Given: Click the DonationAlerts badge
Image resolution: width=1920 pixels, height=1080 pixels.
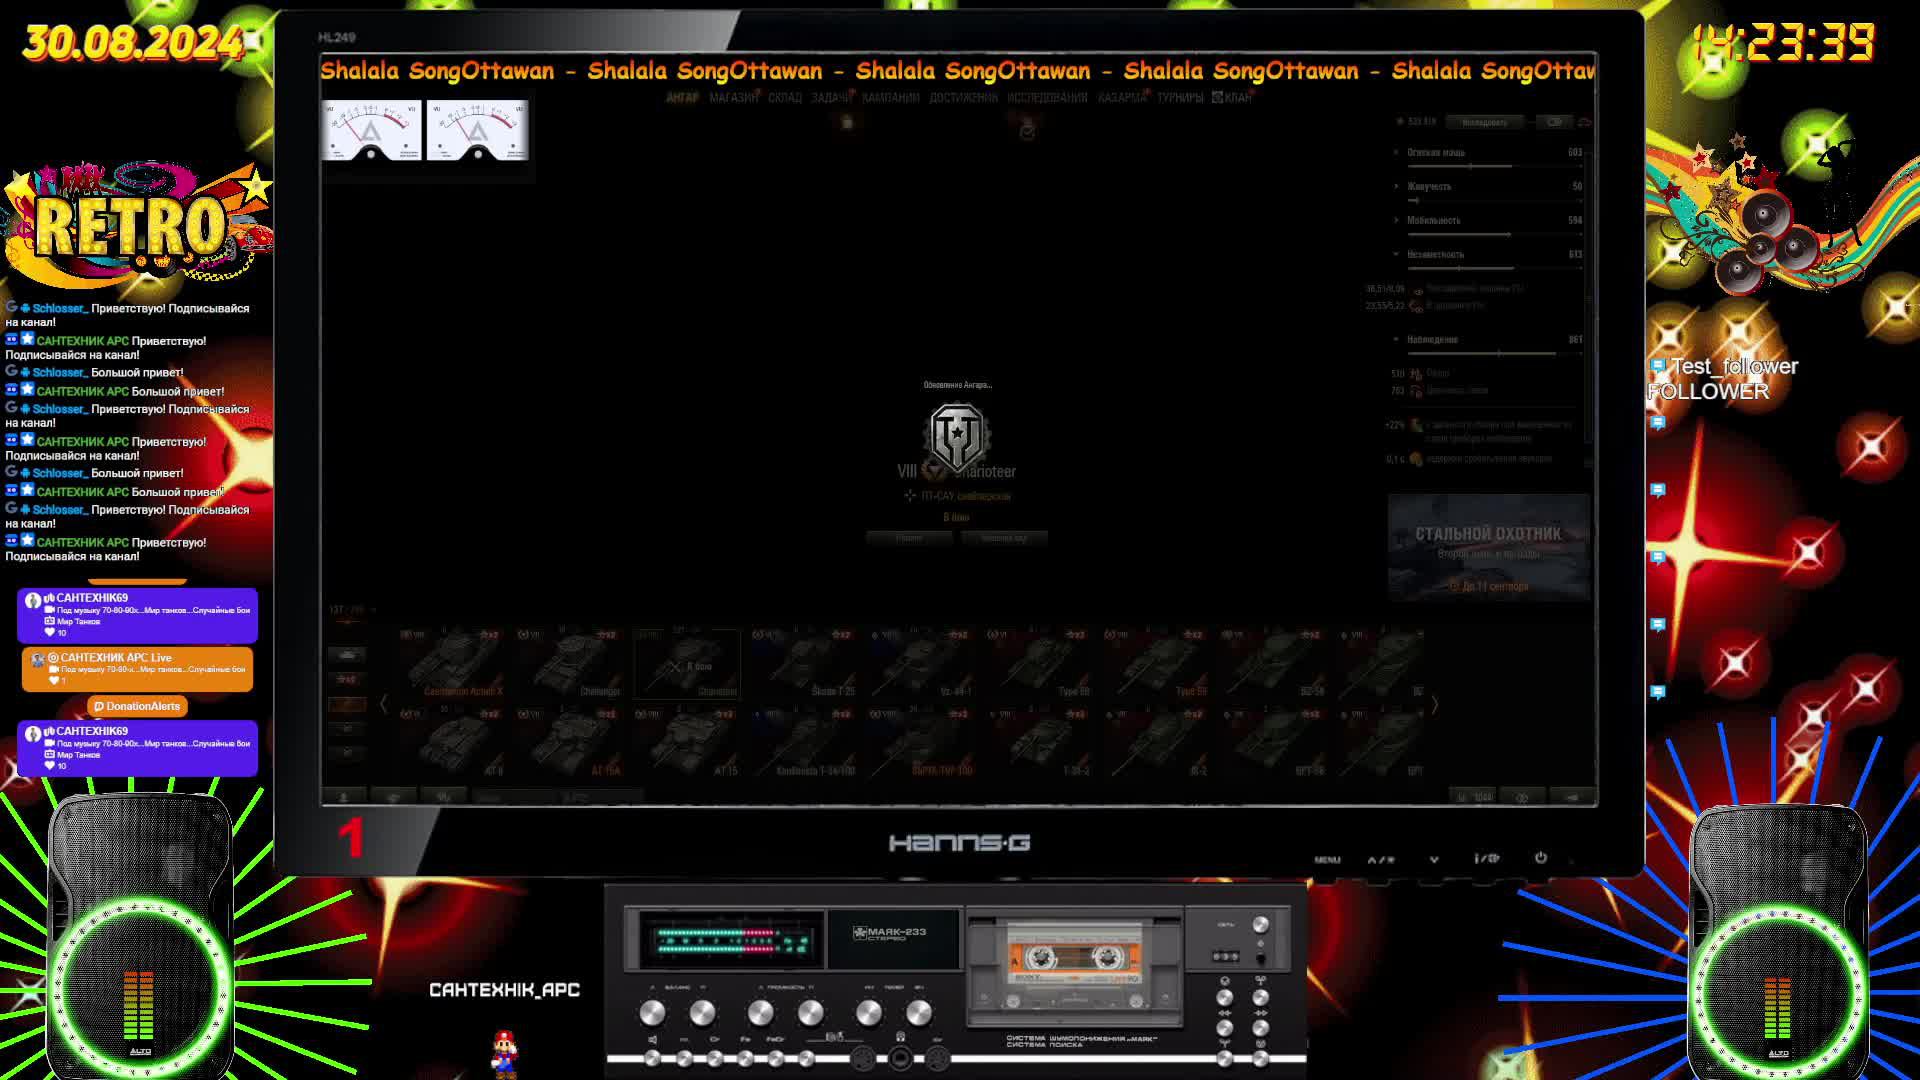Looking at the screenshot, I should tap(137, 706).
